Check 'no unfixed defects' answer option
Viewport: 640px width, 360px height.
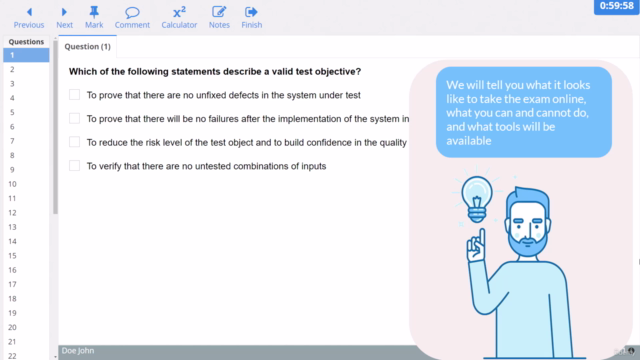pos(74,95)
